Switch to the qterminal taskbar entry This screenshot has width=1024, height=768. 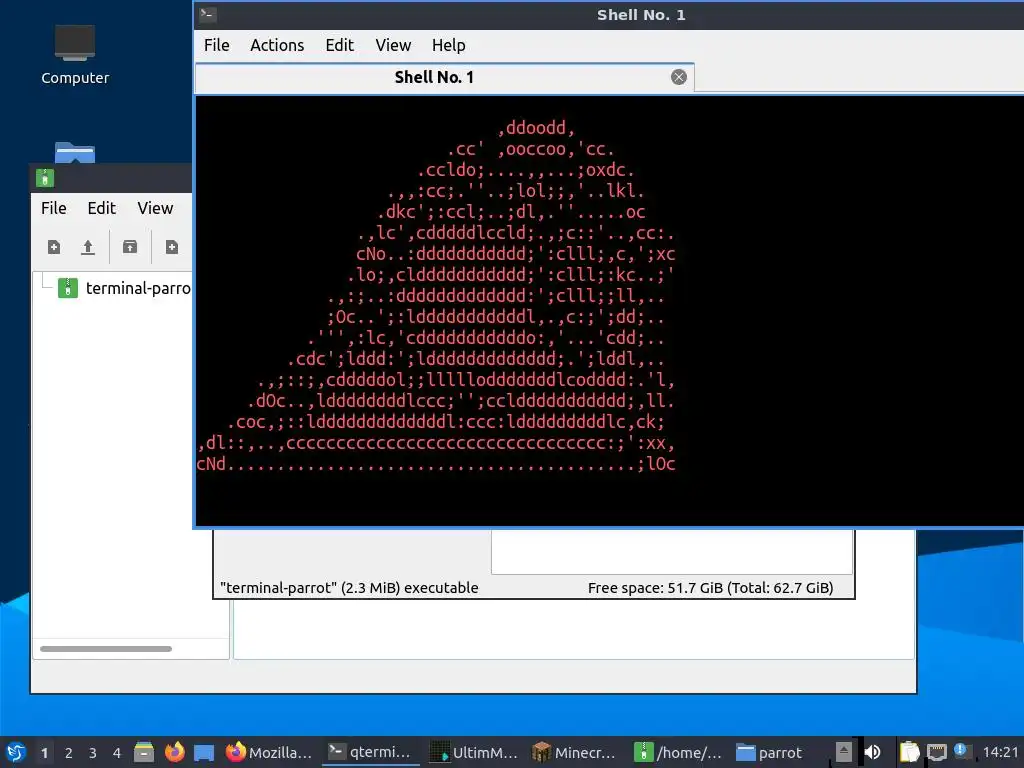point(369,752)
